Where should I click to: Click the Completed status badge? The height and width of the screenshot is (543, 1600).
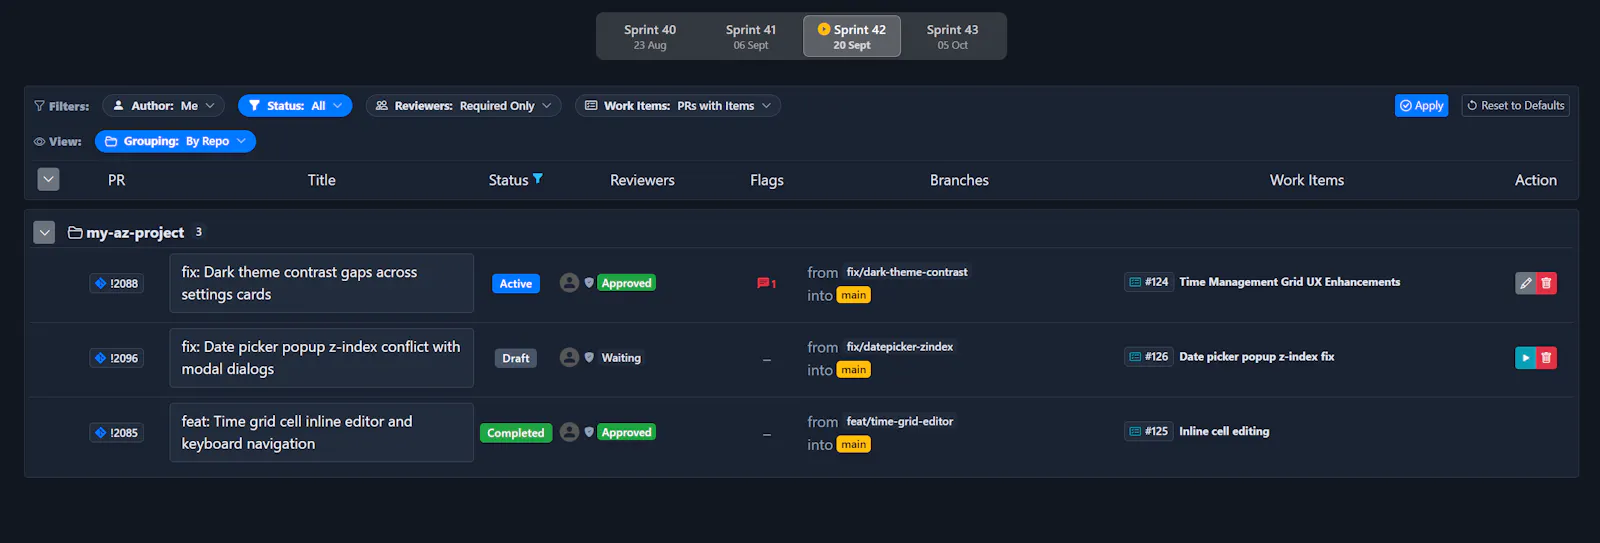(x=516, y=433)
